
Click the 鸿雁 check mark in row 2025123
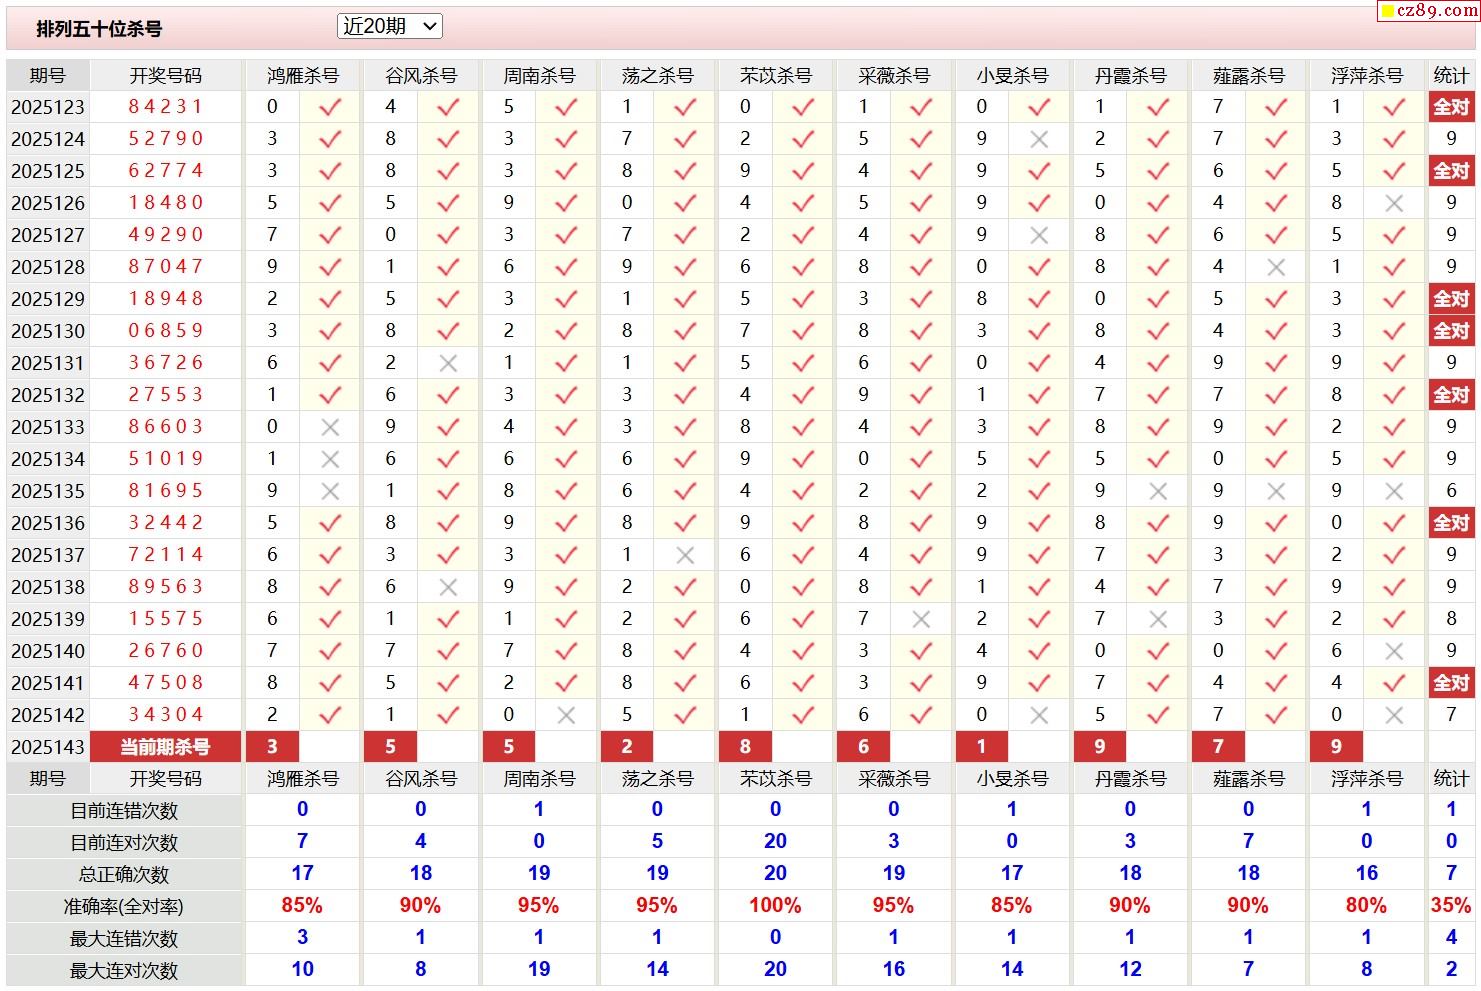click(x=330, y=107)
